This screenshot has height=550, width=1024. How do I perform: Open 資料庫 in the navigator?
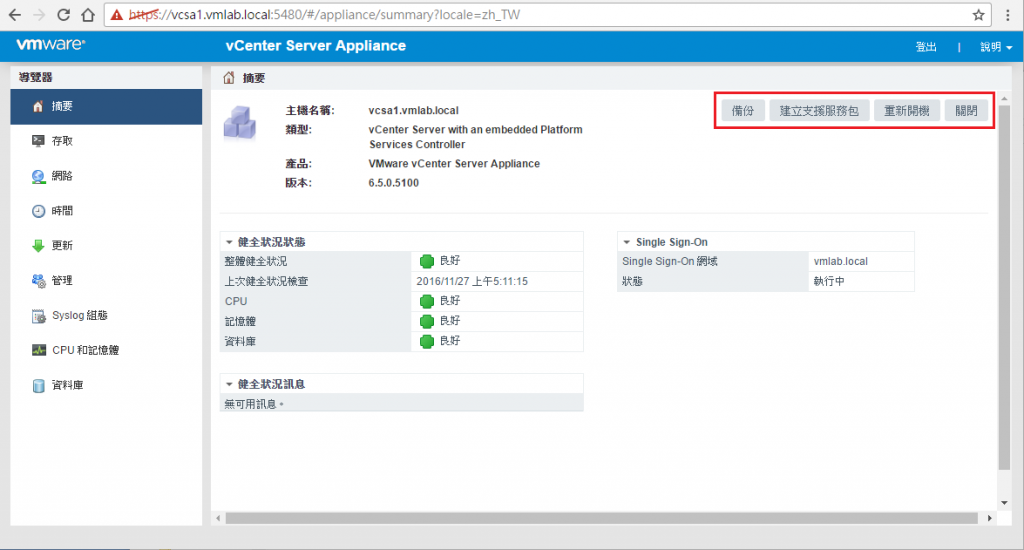pos(106,385)
